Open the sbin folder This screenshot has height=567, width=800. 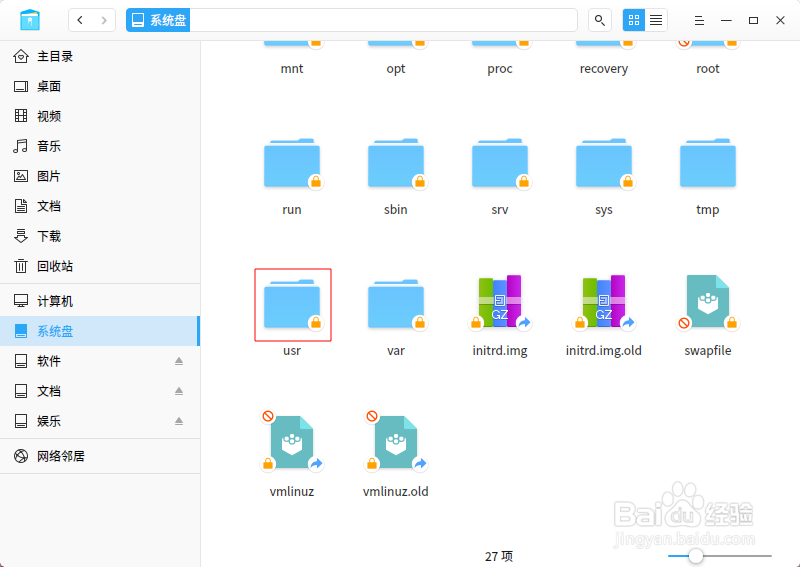point(396,163)
